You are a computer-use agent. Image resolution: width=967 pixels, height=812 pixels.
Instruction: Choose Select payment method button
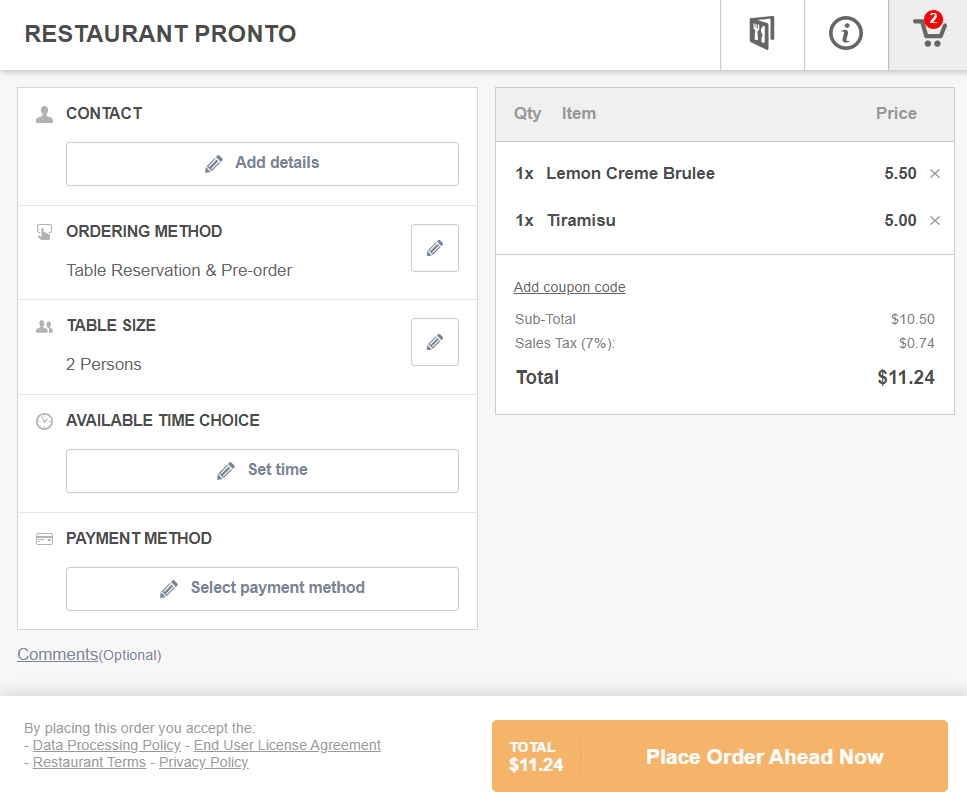point(262,589)
